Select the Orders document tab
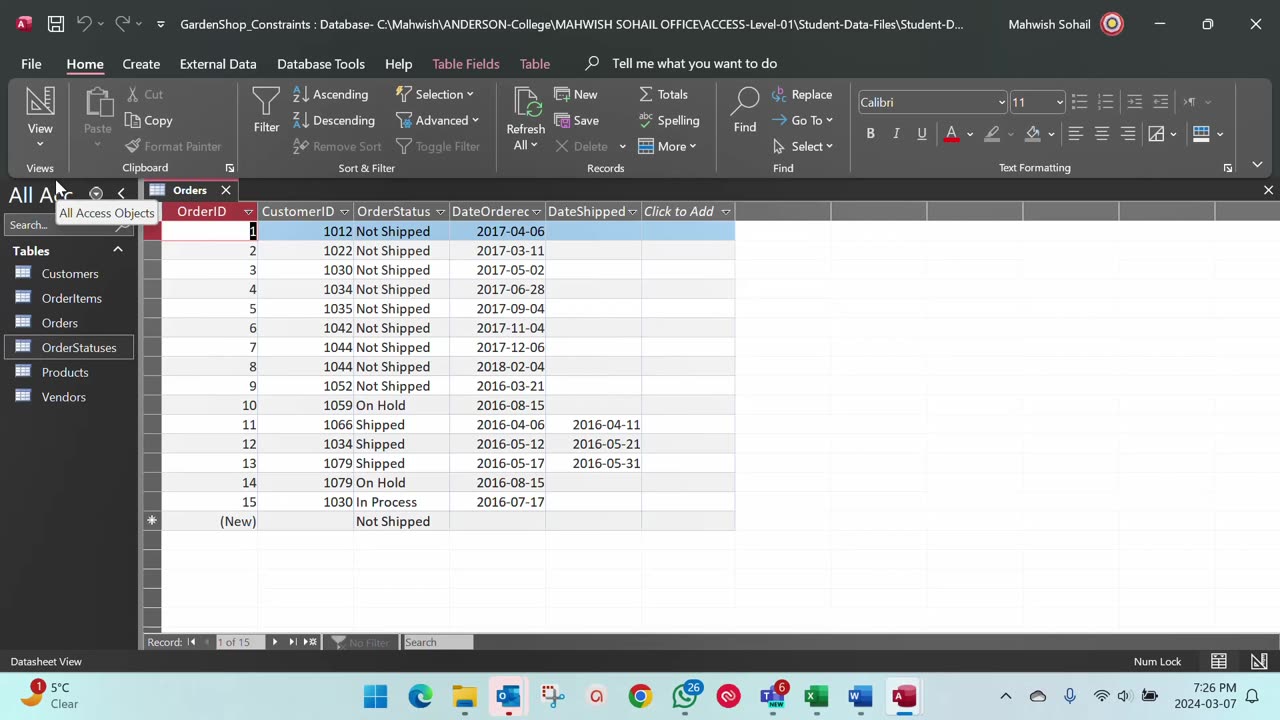Image resolution: width=1280 pixels, height=720 pixels. (190, 190)
